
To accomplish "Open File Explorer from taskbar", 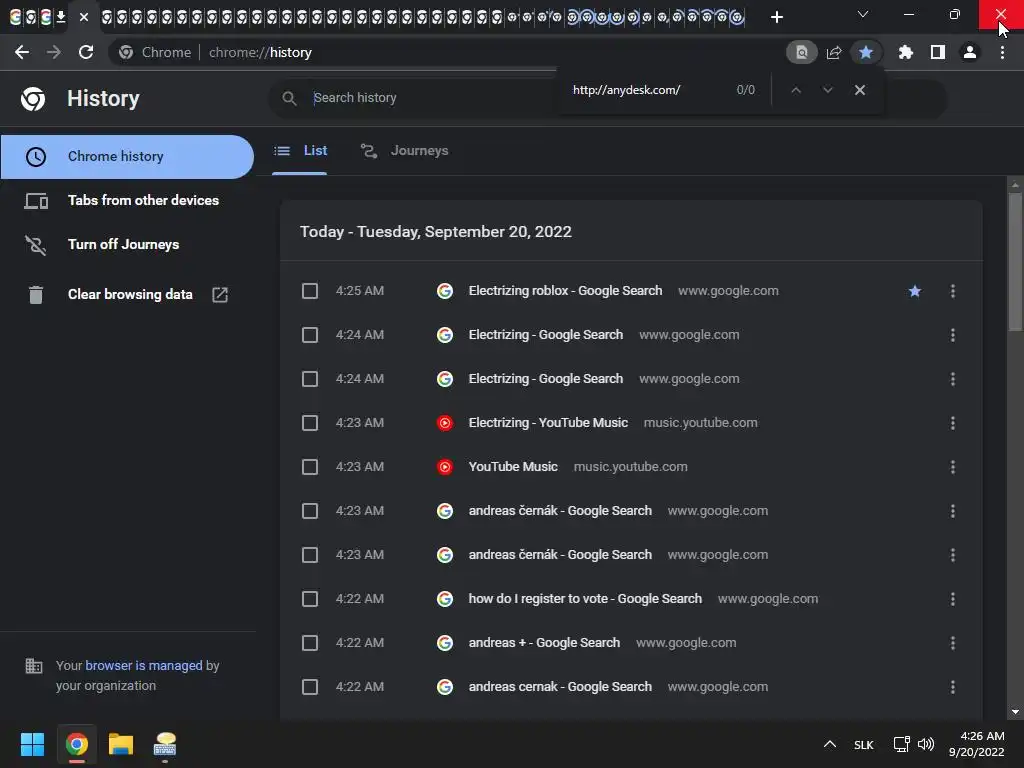I will 121,744.
